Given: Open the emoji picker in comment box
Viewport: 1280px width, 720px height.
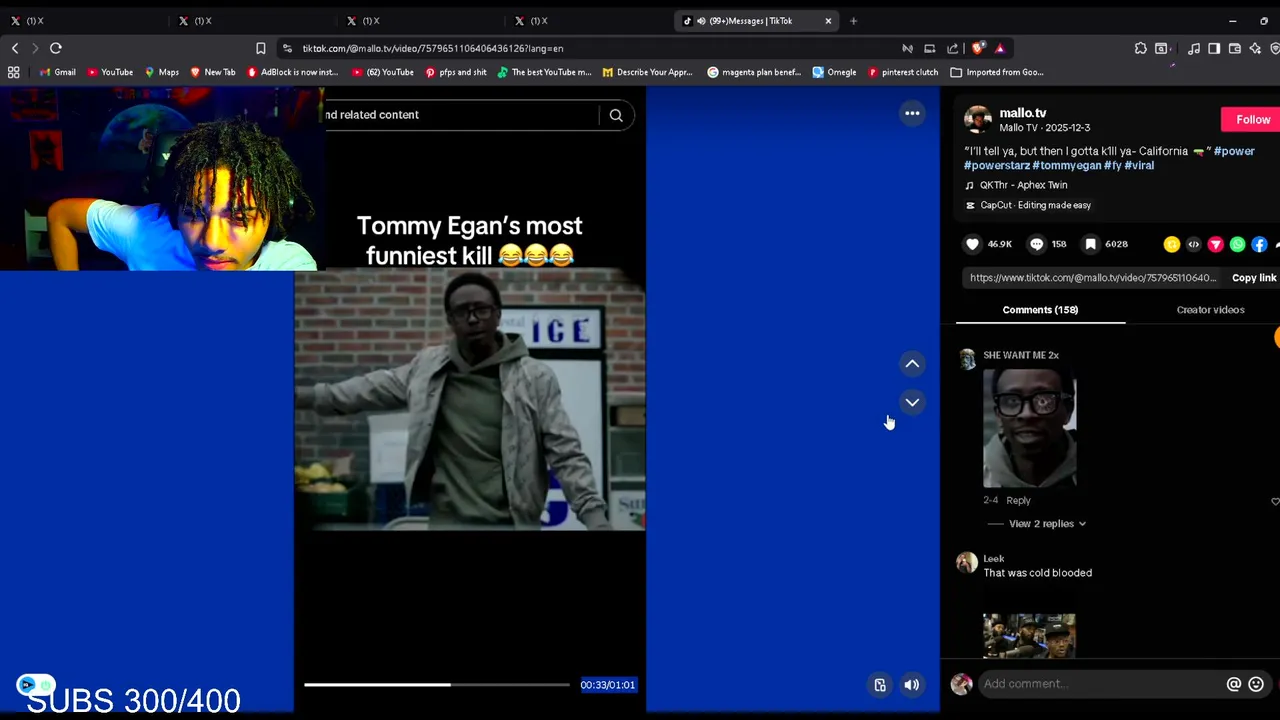Looking at the screenshot, I should pos(1256,684).
